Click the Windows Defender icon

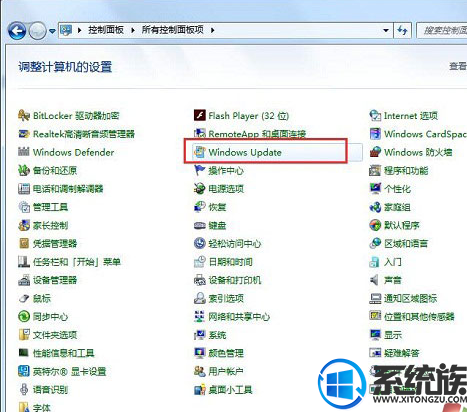tap(24, 152)
